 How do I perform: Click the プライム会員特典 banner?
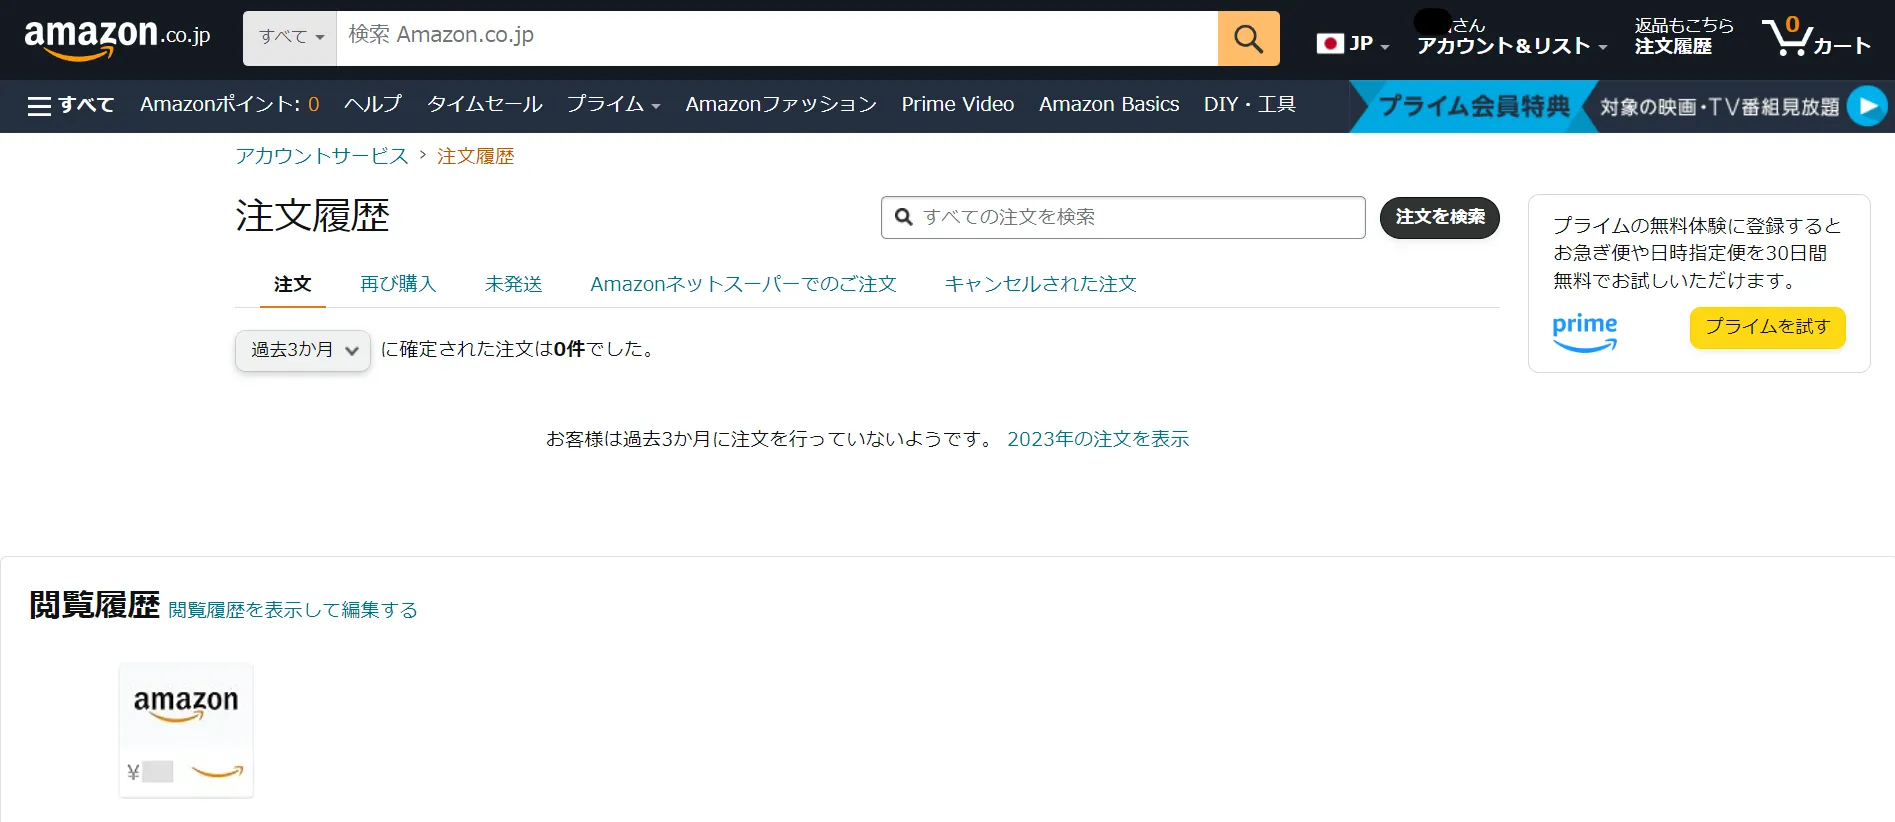(1474, 106)
